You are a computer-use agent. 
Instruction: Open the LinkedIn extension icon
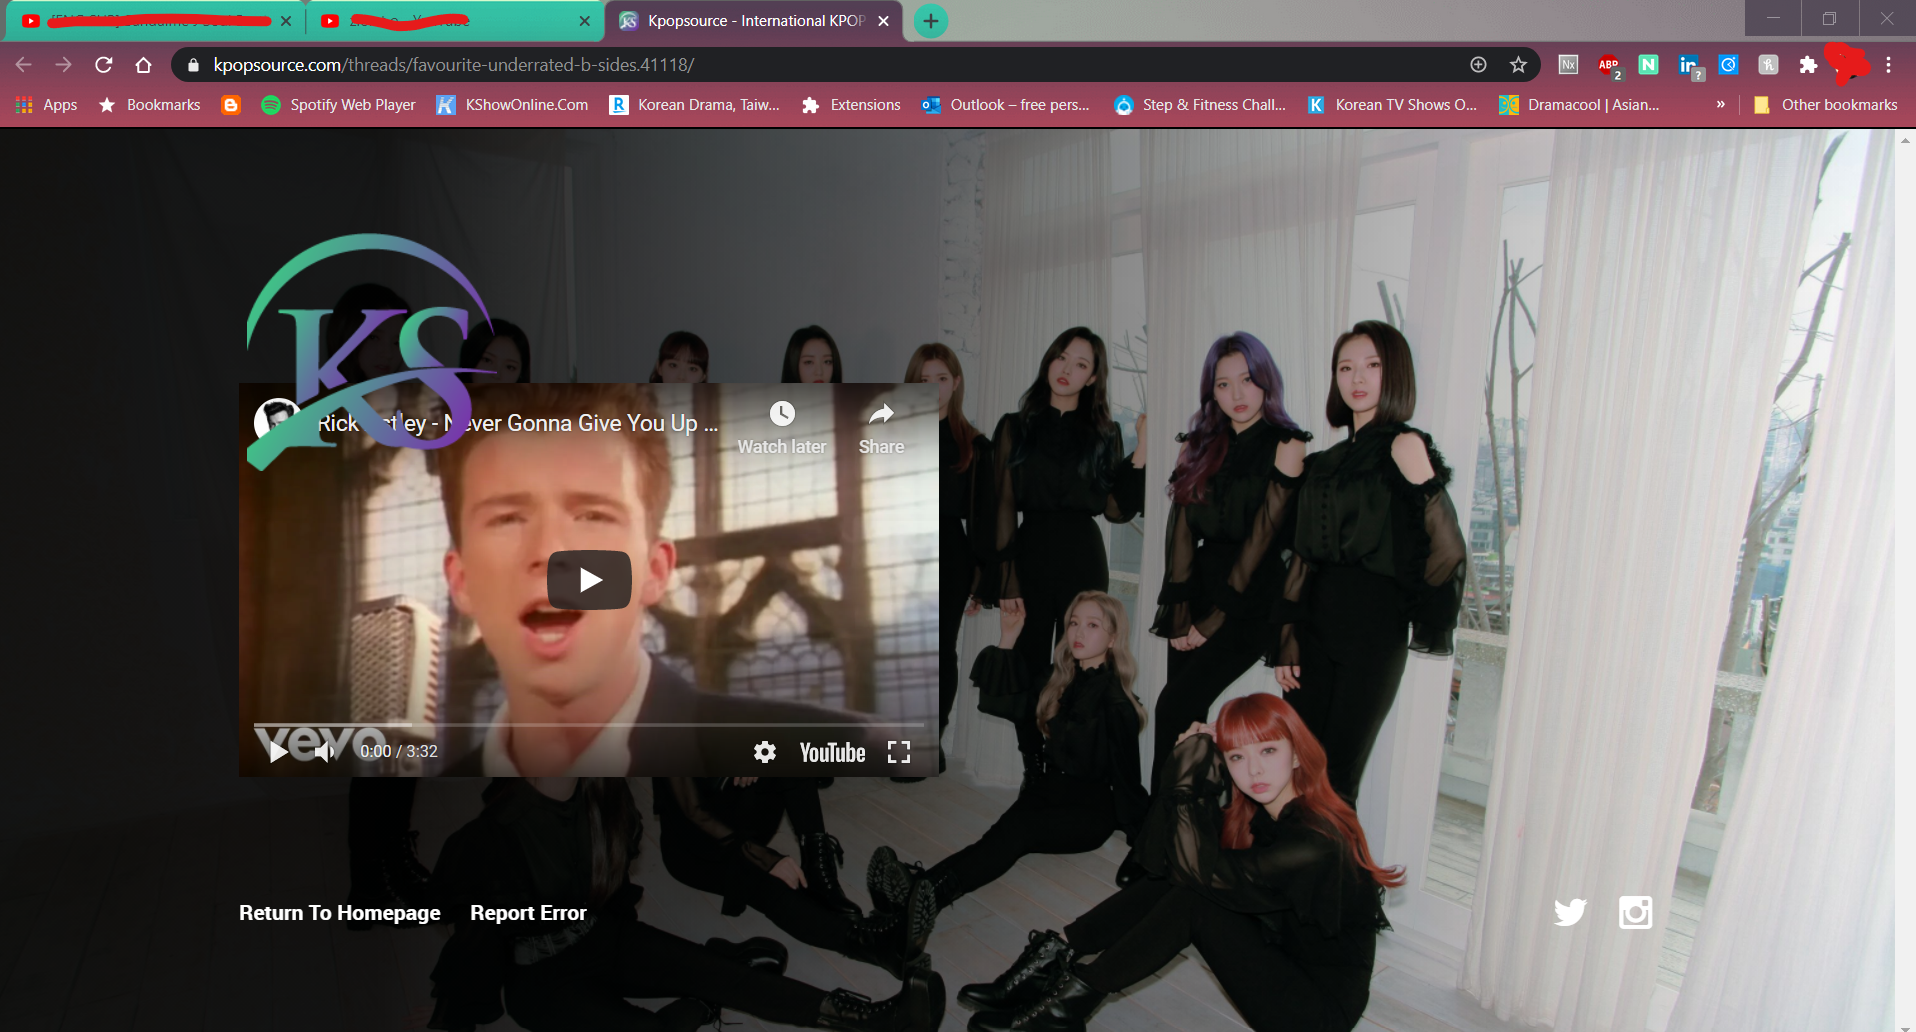1689,65
